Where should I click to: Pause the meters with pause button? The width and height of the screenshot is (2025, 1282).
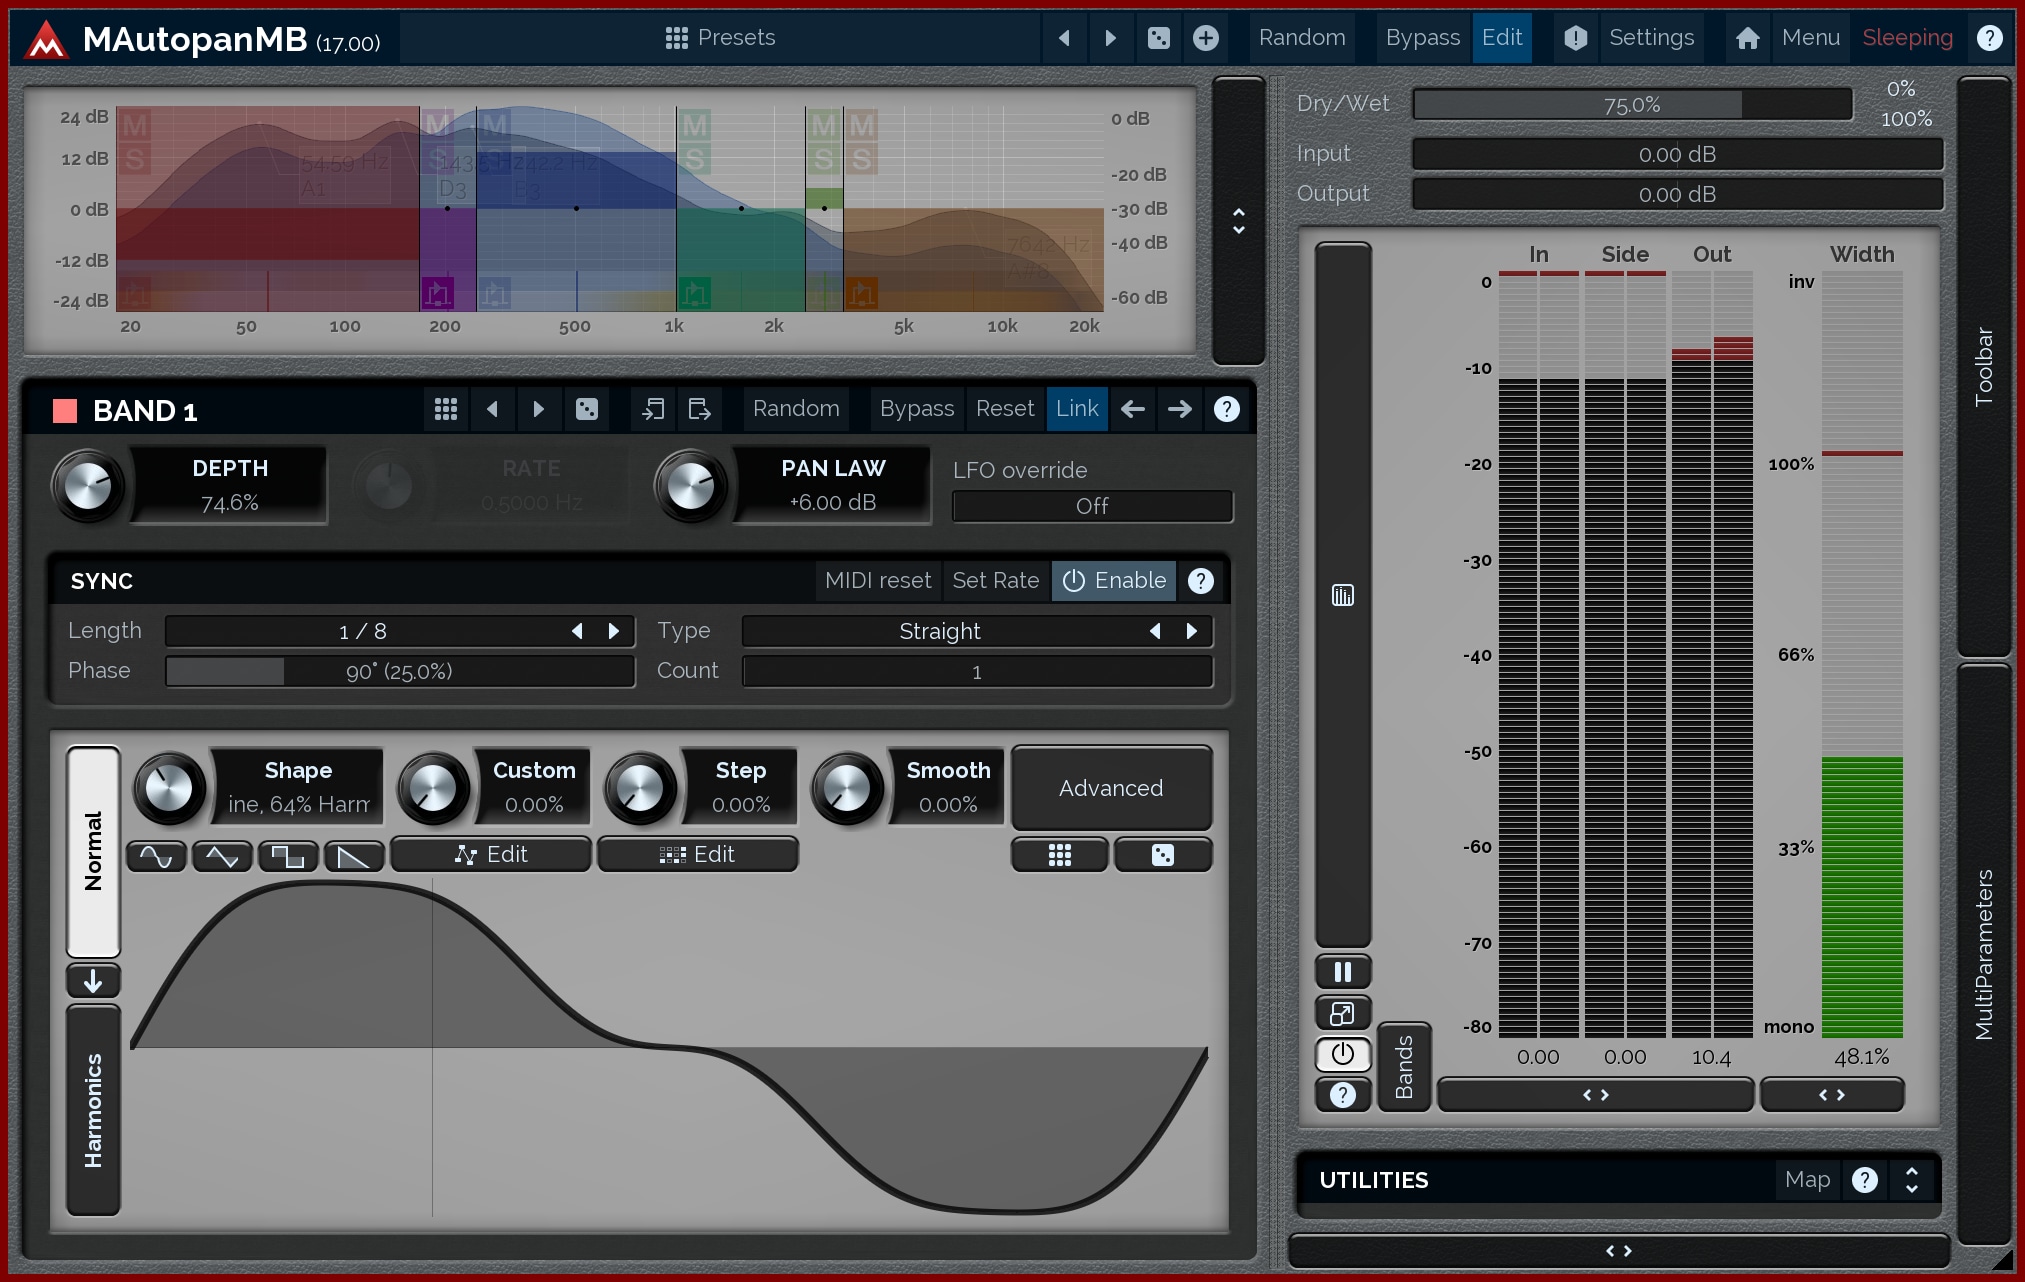(x=1342, y=972)
